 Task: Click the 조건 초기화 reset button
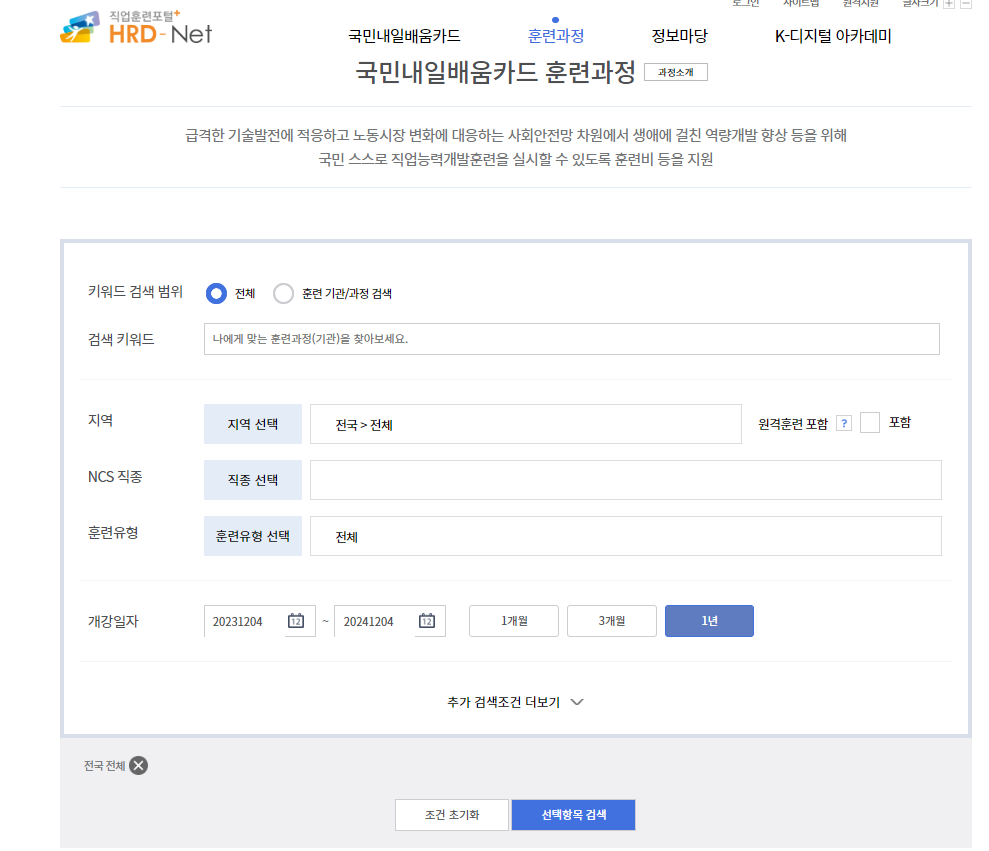451,814
